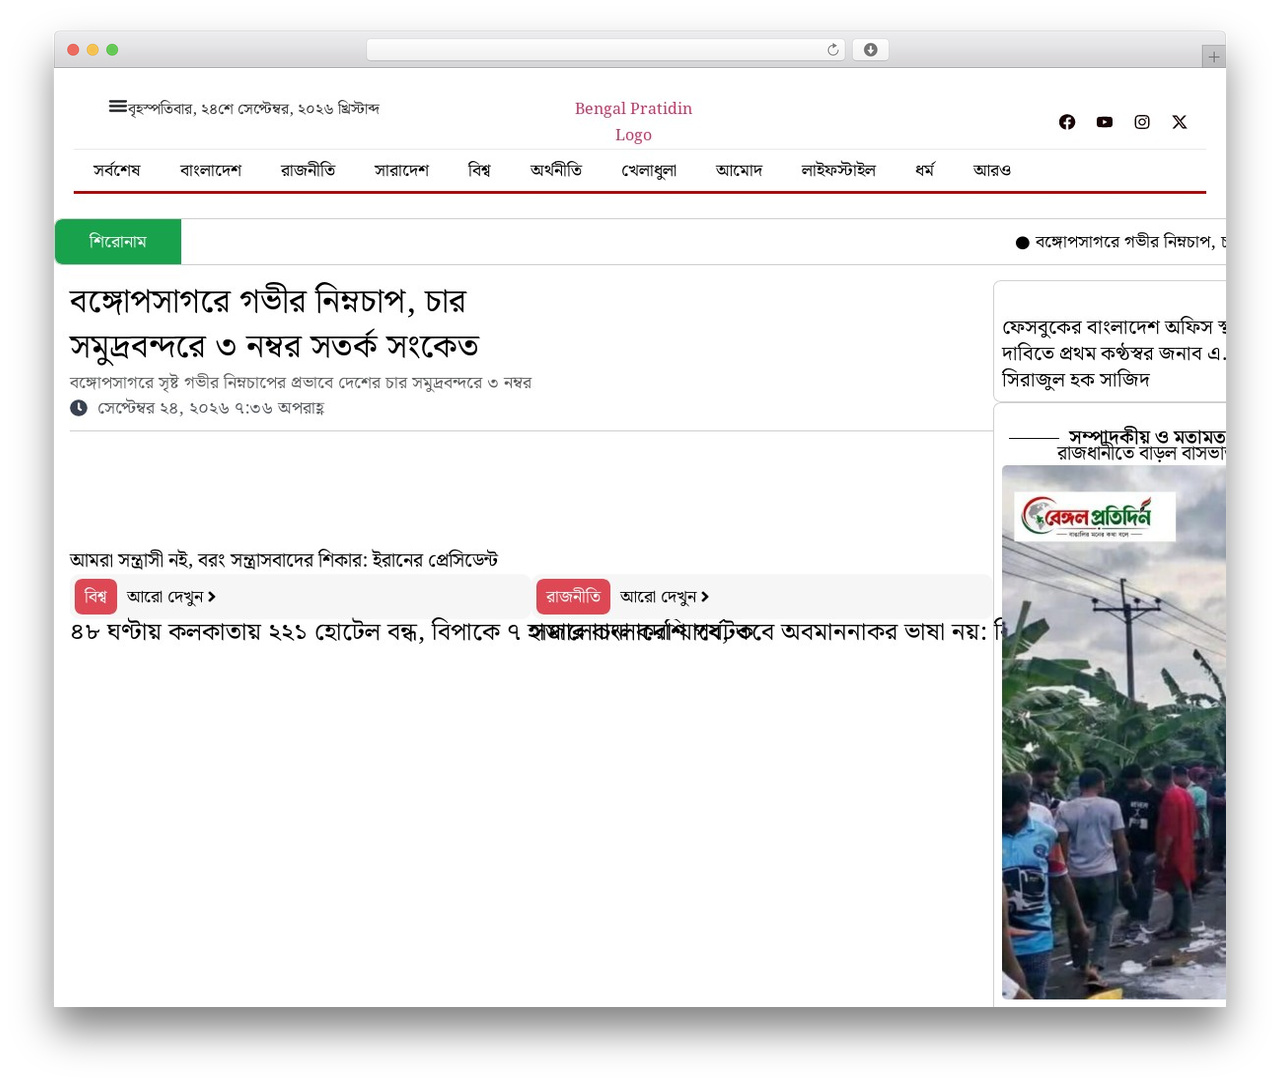Expand the আরও menu item

(992, 170)
